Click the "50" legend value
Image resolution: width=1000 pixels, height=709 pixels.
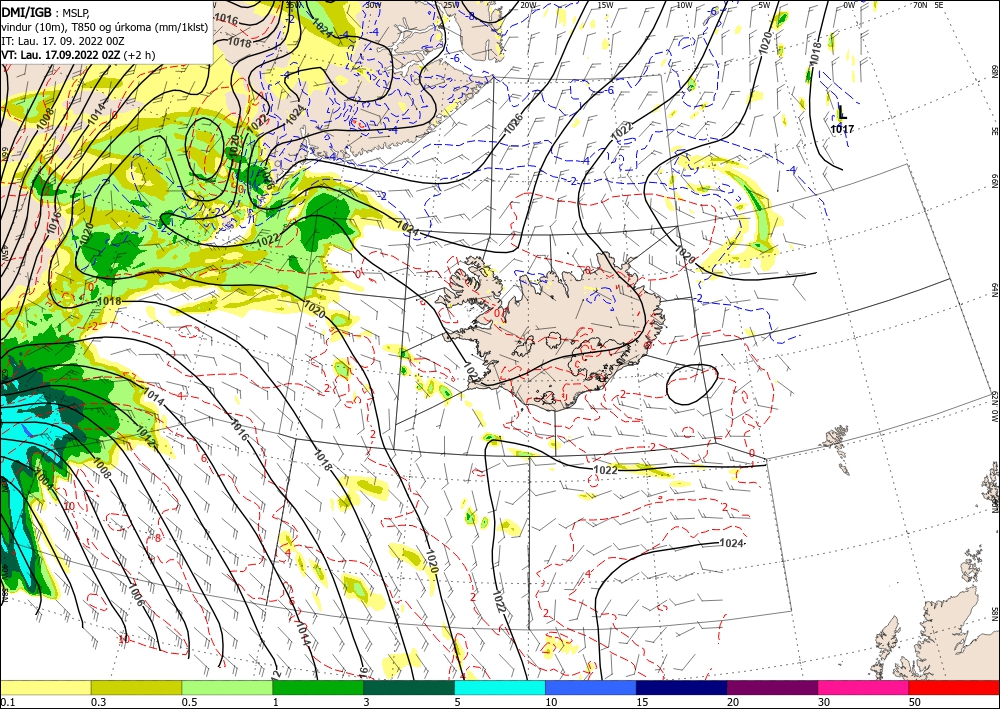click(915, 702)
